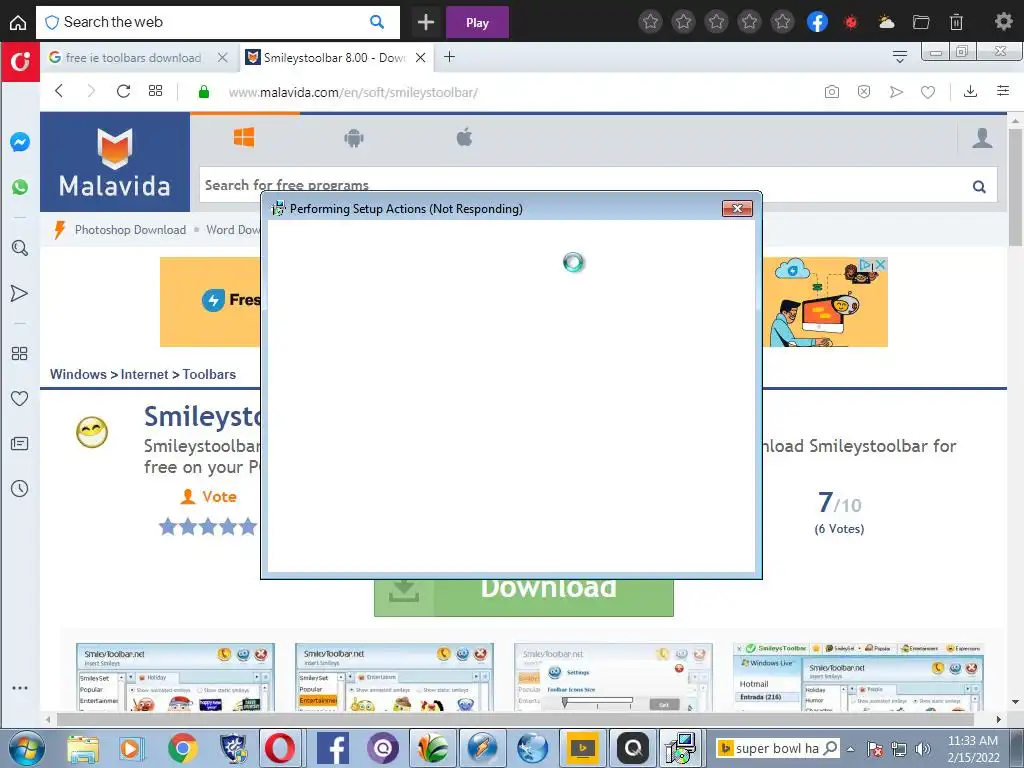Image resolution: width=1024 pixels, height=768 pixels.
Task: Select the Android platform icon on Malavida
Action: coord(354,138)
